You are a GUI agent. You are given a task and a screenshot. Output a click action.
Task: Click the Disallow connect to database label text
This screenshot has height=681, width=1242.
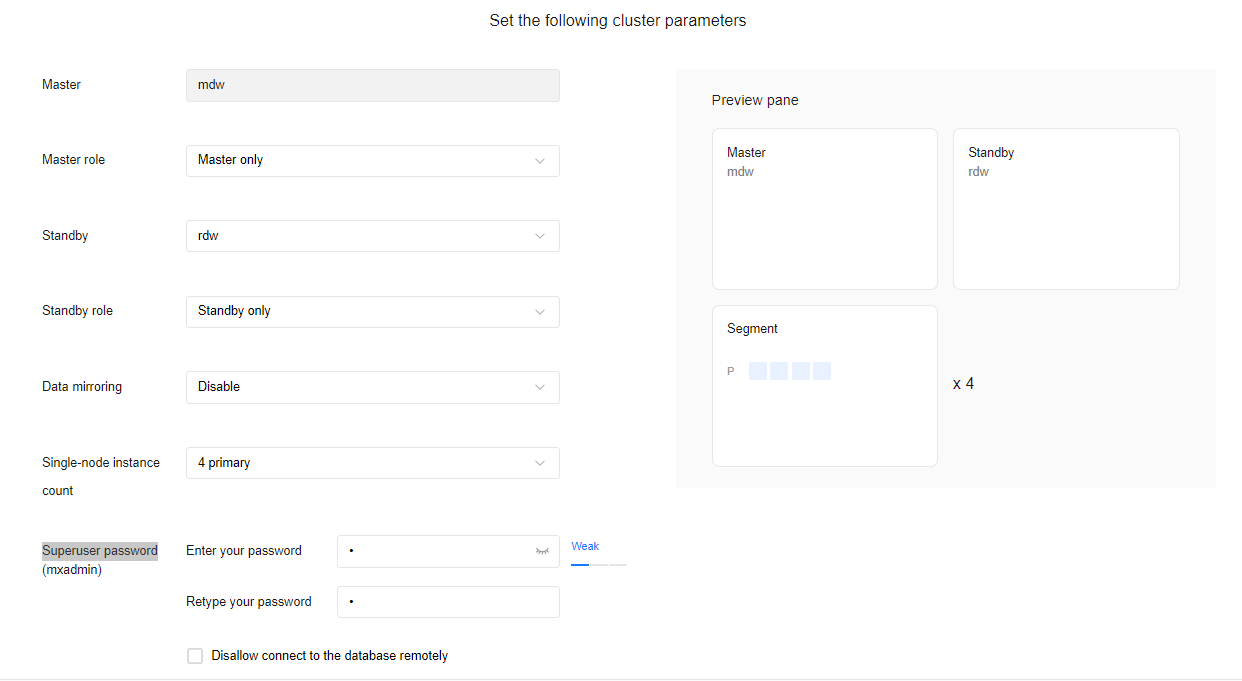point(330,656)
